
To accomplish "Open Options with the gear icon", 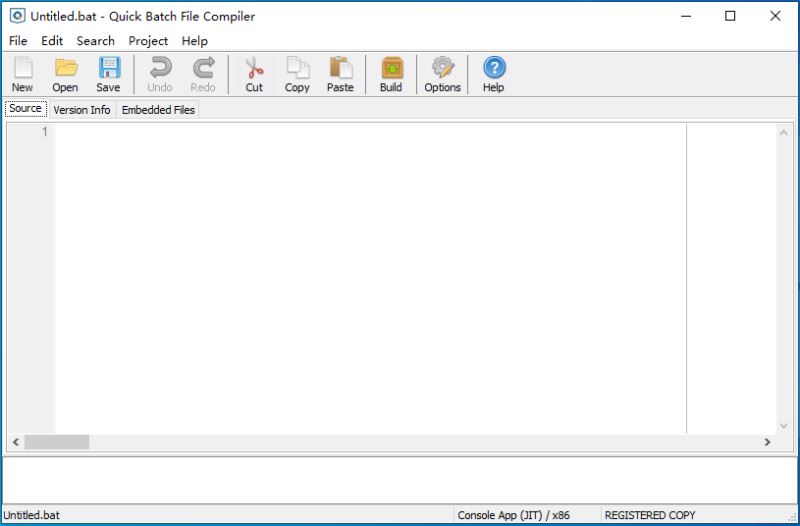I will point(442,74).
